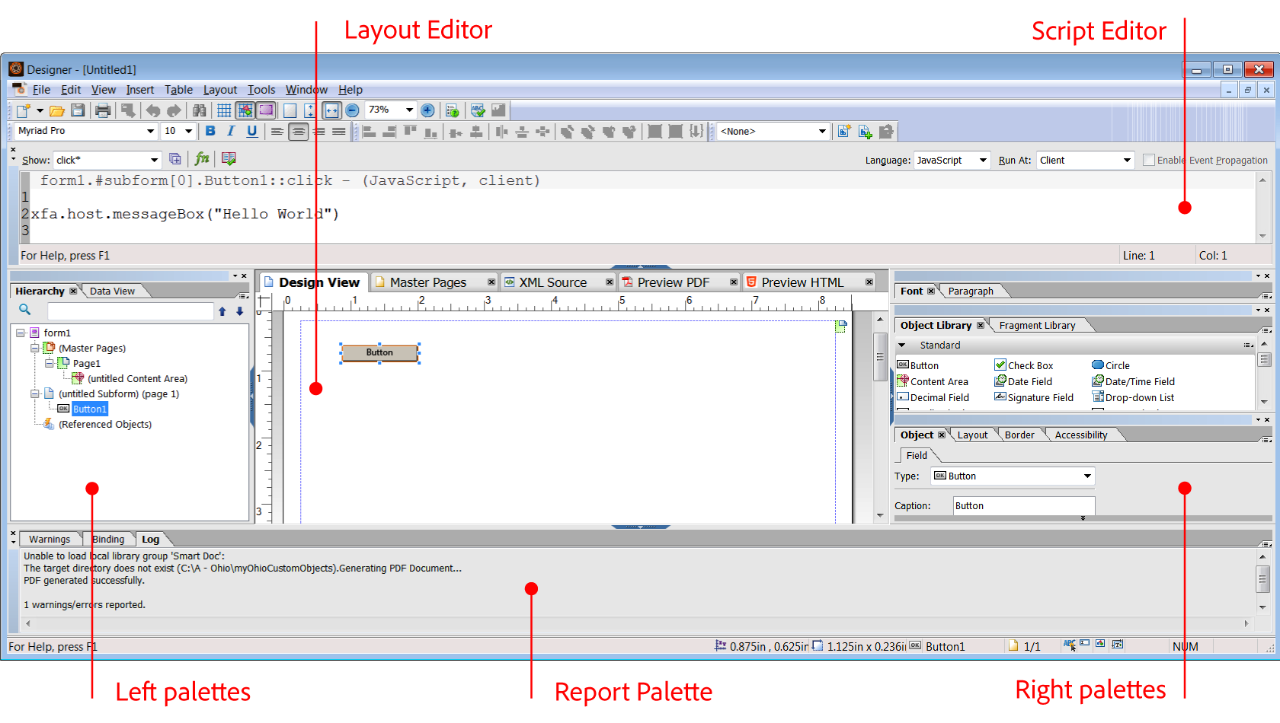Image resolution: width=1280 pixels, height=723 pixels.
Task: Run the spell checker icon in the toolbar
Action: 476,109
